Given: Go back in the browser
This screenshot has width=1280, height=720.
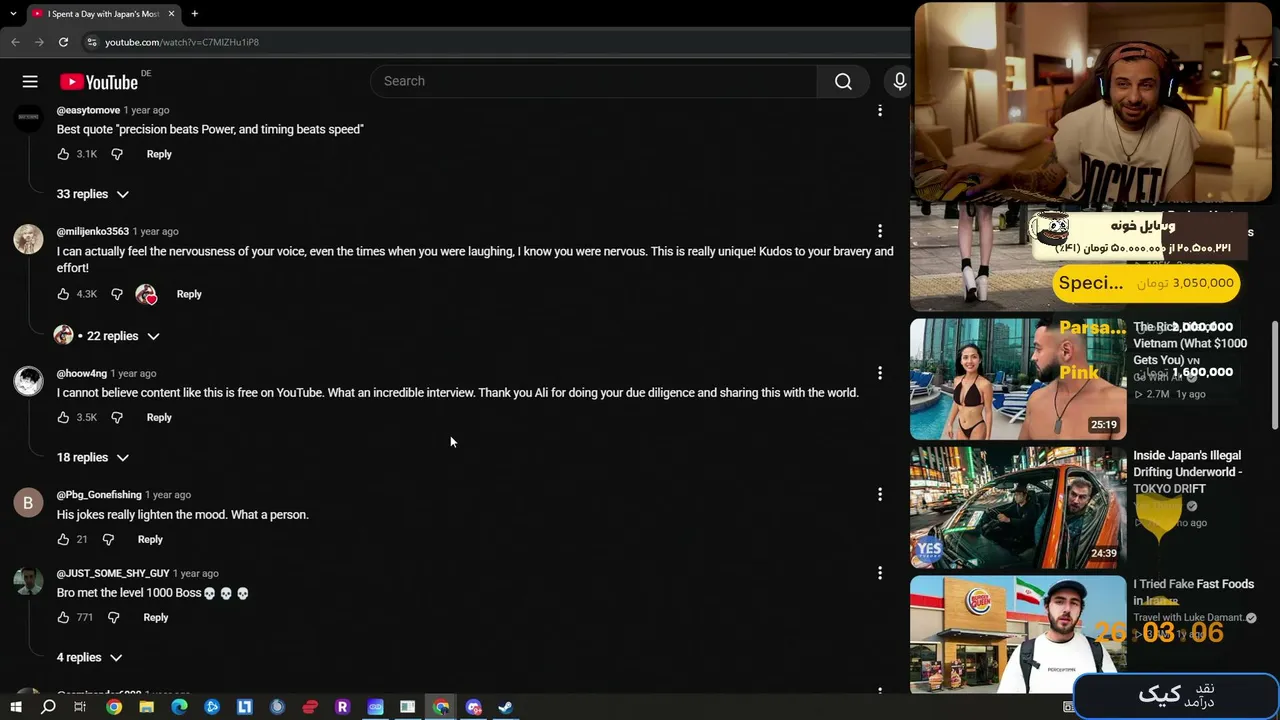Looking at the screenshot, I should pyautogui.click(x=15, y=42).
